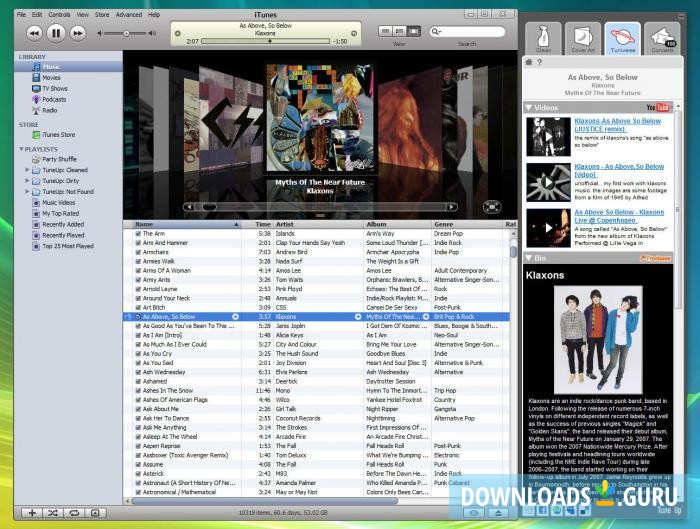700x529 pixels.
Task: Open the File menu
Action: (21, 15)
